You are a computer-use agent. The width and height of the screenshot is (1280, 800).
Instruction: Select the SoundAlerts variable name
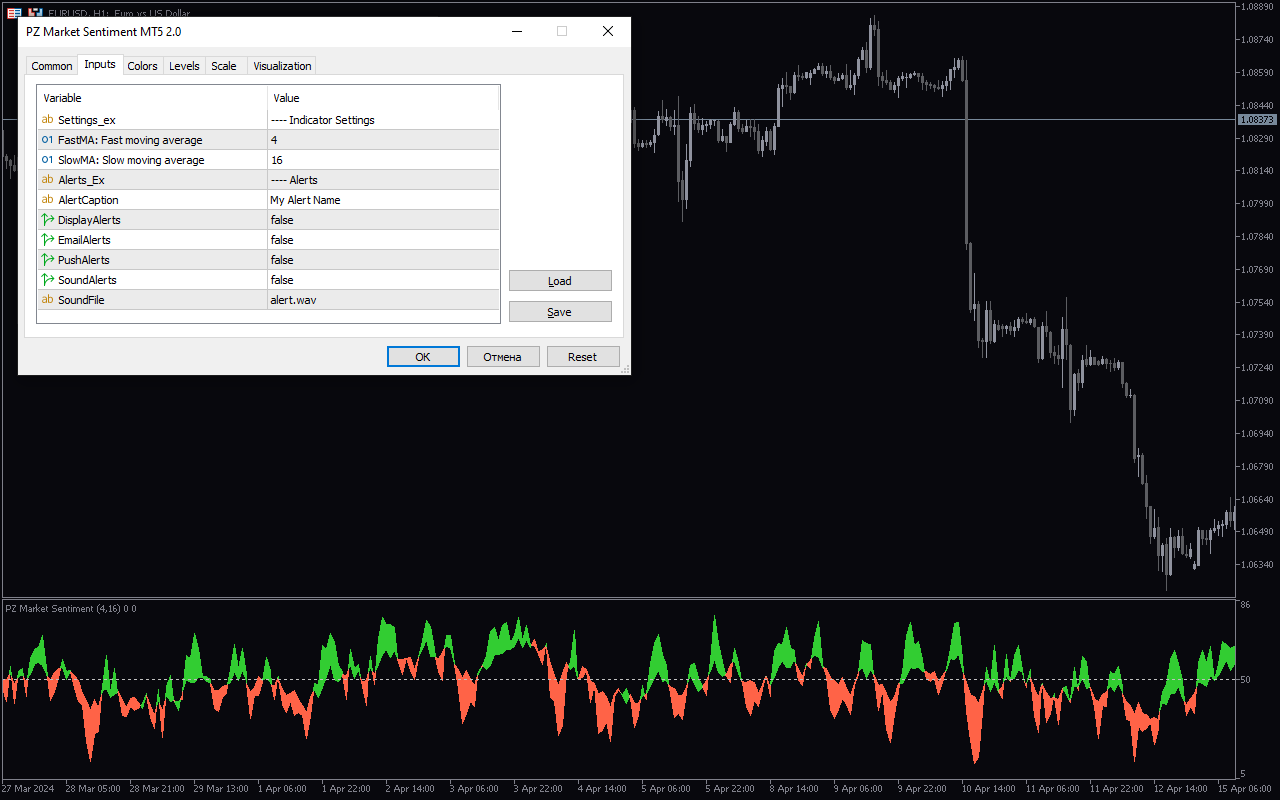tap(87, 280)
